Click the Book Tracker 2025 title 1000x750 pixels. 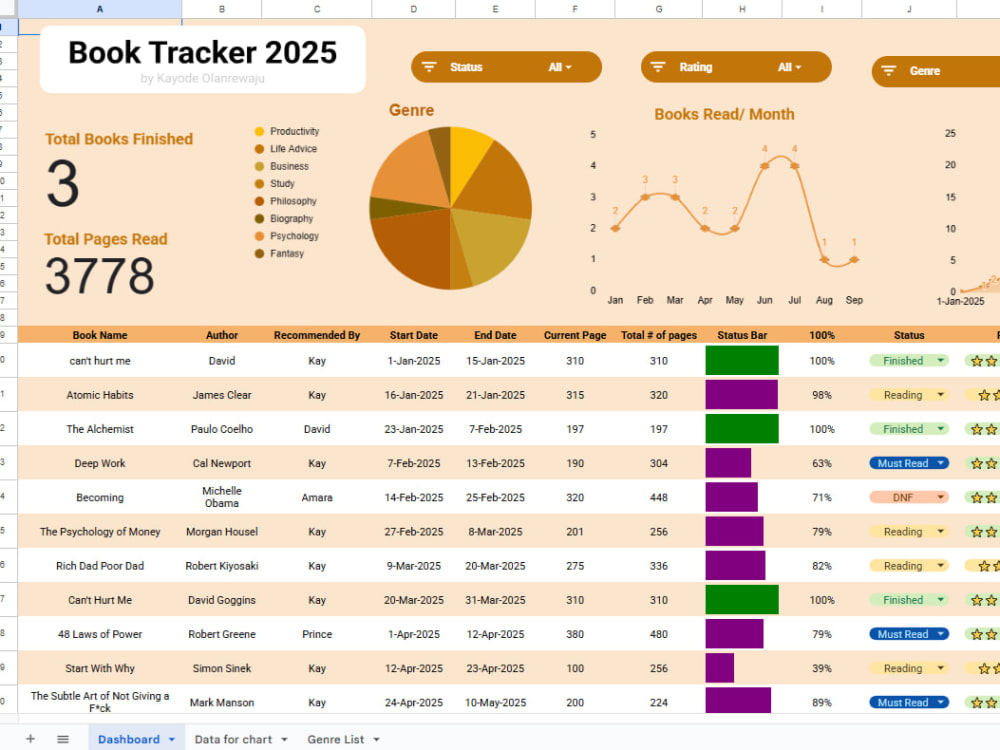(202, 52)
